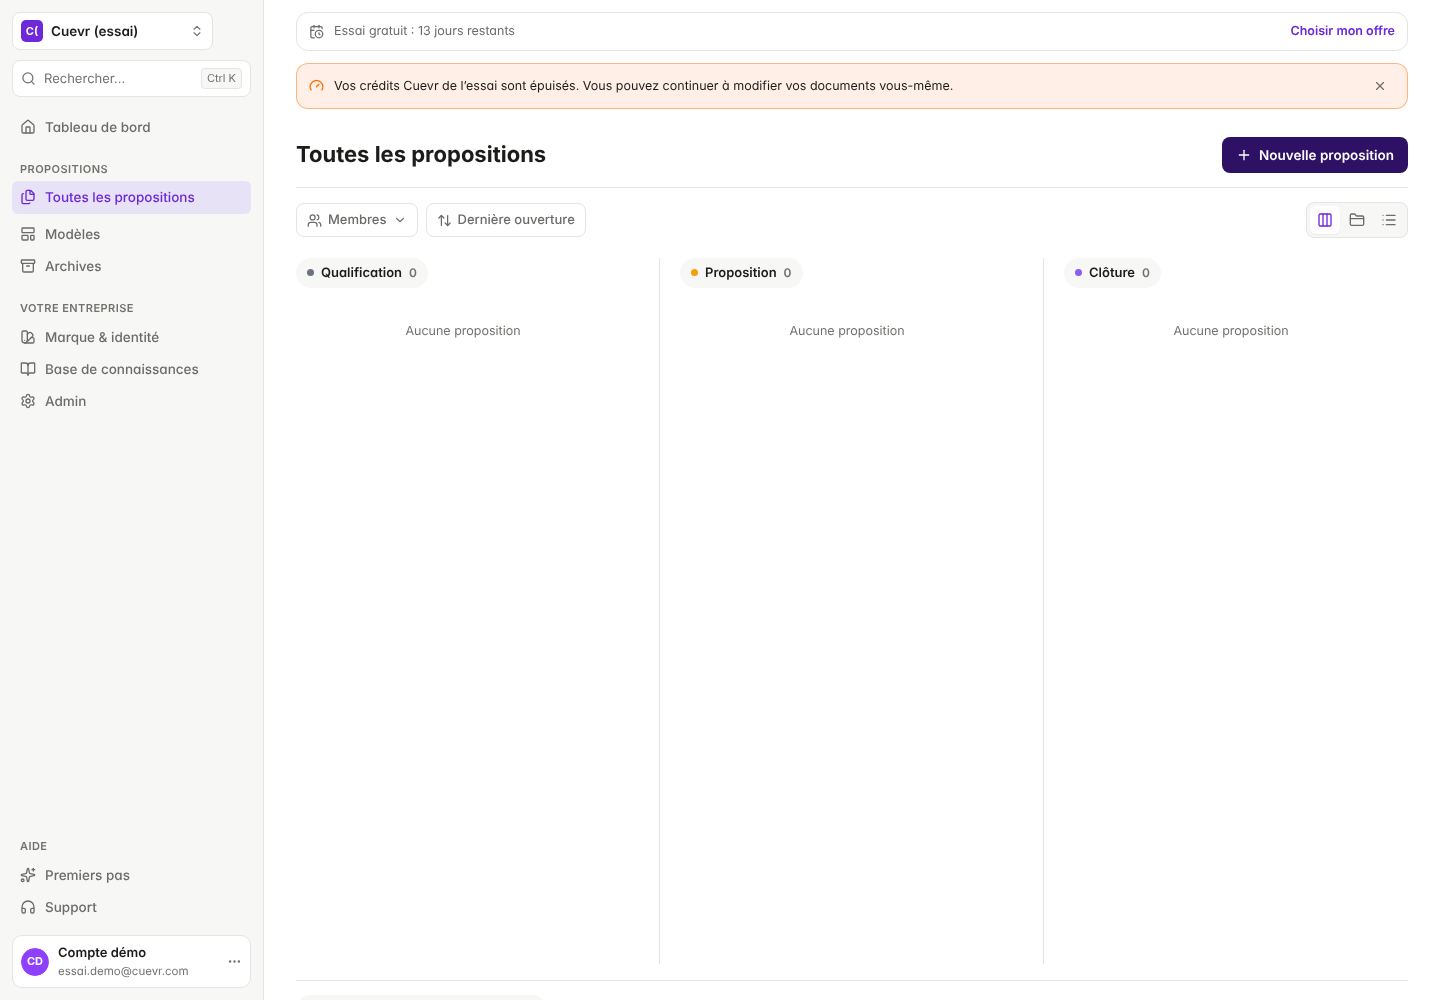Open the Cuevr (essai) workspace switcher

click(x=112, y=31)
